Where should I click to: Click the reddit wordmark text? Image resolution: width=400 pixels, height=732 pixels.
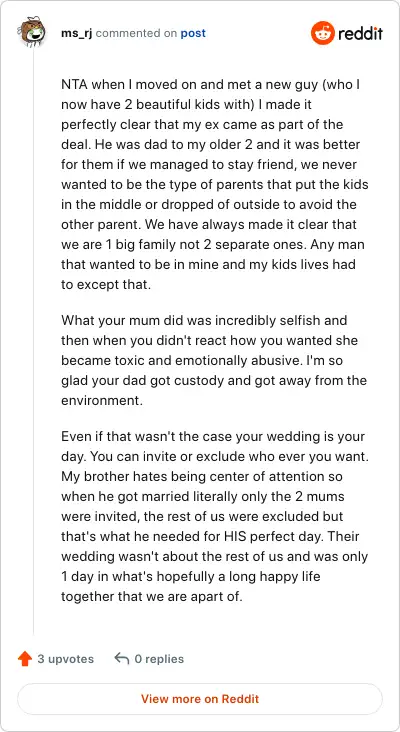[x=360, y=33]
